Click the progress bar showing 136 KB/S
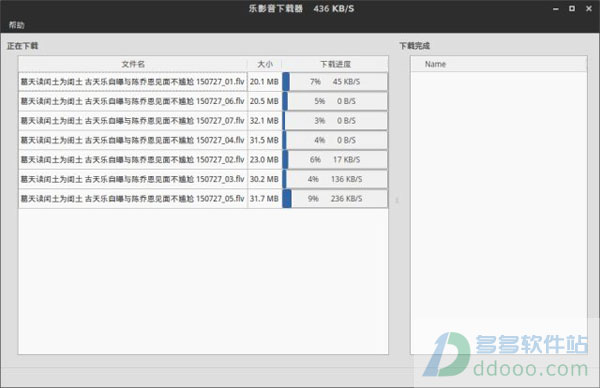Image resolution: width=600 pixels, height=388 pixels. pyautogui.click(x=335, y=179)
